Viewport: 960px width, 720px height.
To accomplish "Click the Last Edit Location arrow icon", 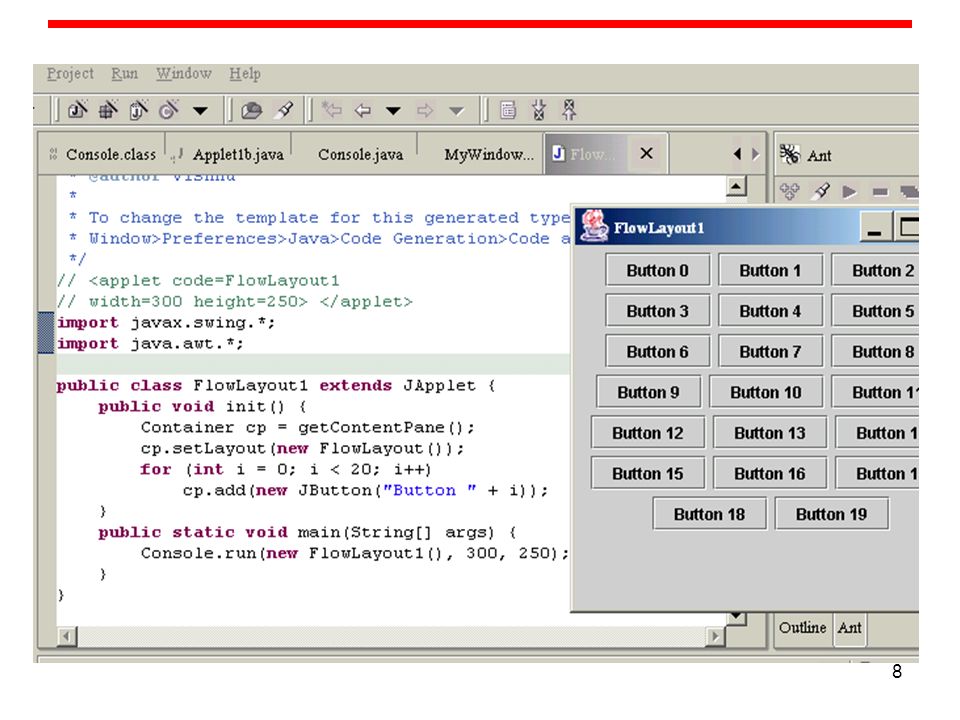I will click(332, 110).
